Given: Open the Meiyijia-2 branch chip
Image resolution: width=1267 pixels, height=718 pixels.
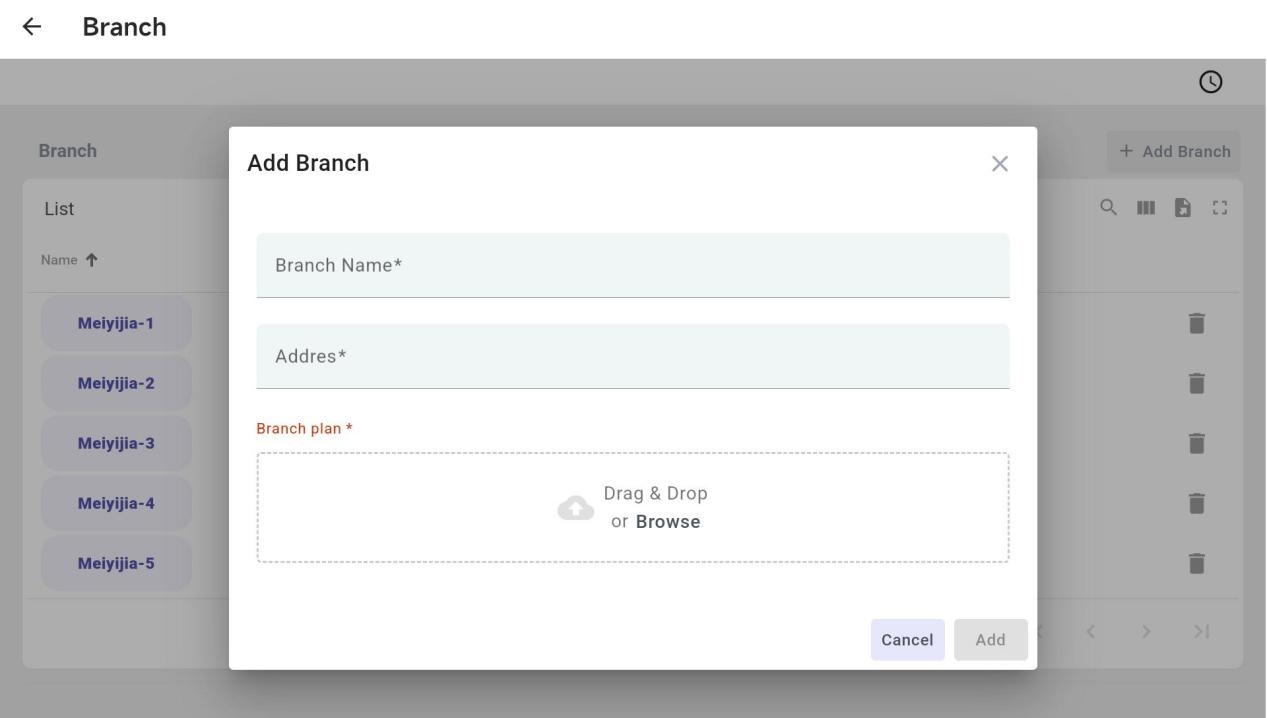Looking at the screenshot, I should click(x=116, y=383).
